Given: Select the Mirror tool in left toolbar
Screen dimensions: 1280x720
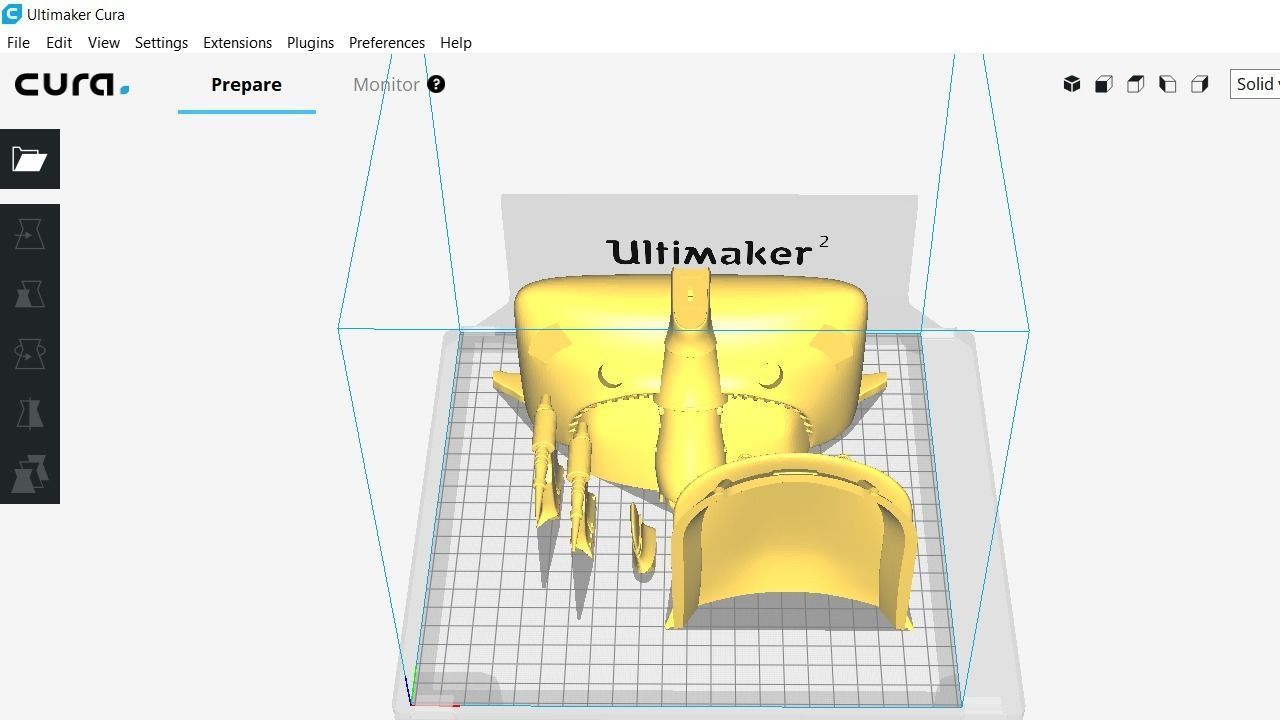Looking at the screenshot, I should pos(29,414).
